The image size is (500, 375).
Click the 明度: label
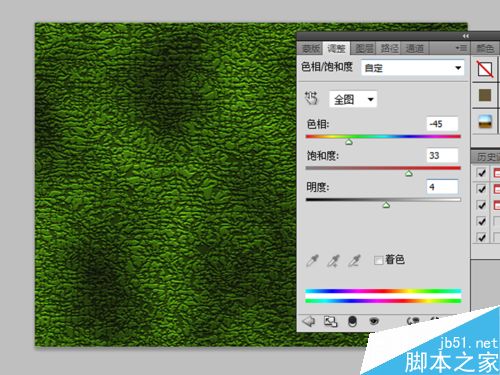pos(318,187)
